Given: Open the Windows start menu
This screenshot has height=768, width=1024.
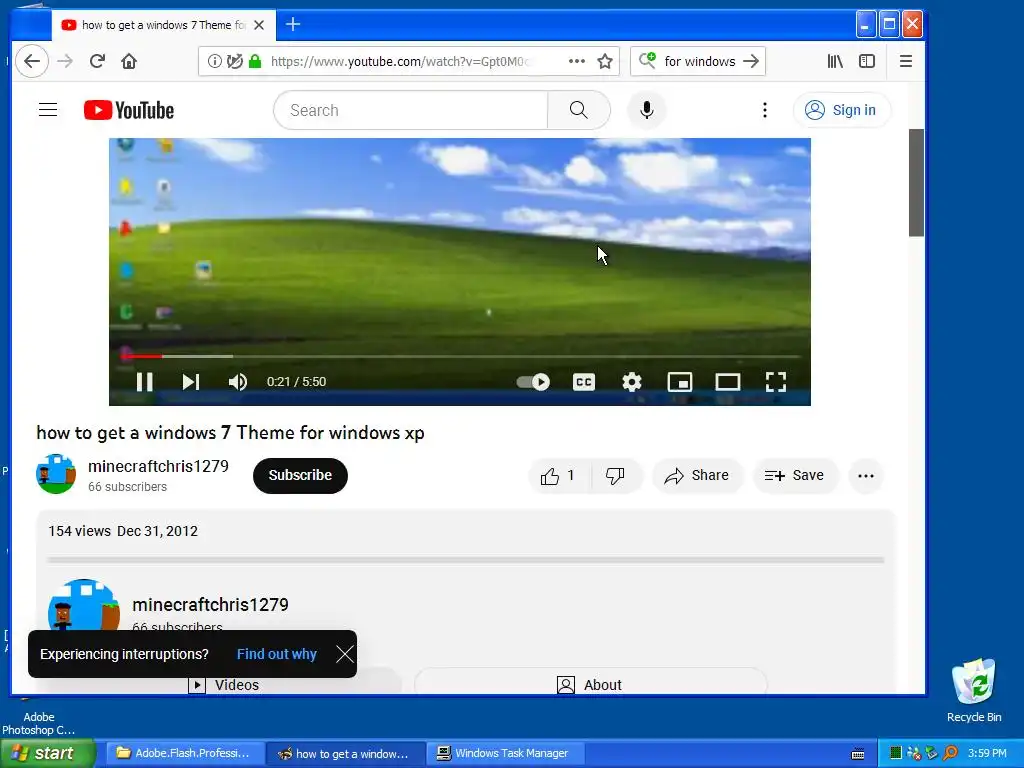Looking at the screenshot, I should tap(48, 753).
